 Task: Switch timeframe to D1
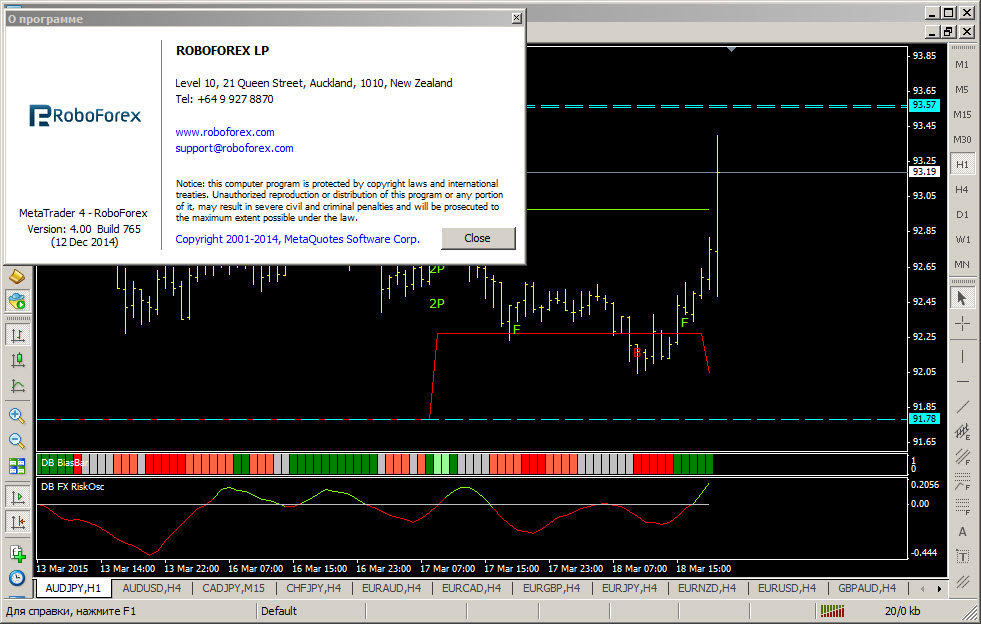tap(962, 215)
